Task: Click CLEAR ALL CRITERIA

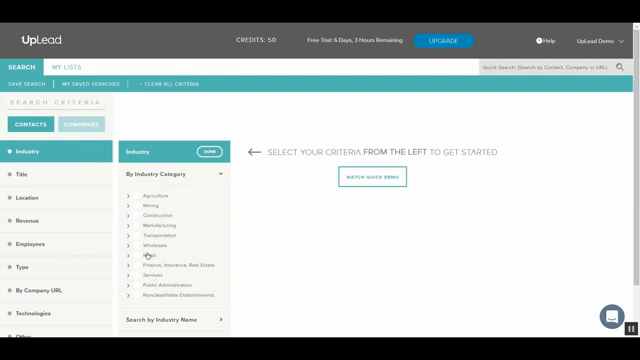Action: (x=169, y=84)
